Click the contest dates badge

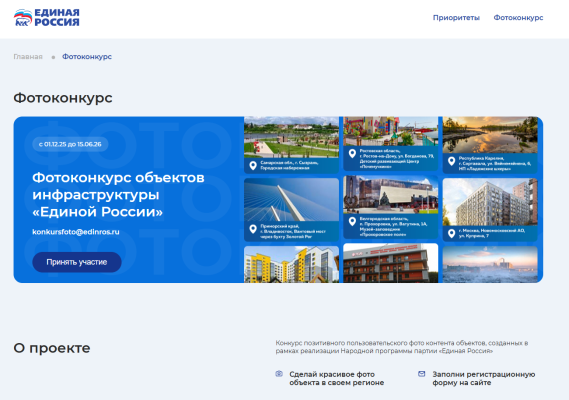[x=70, y=144]
